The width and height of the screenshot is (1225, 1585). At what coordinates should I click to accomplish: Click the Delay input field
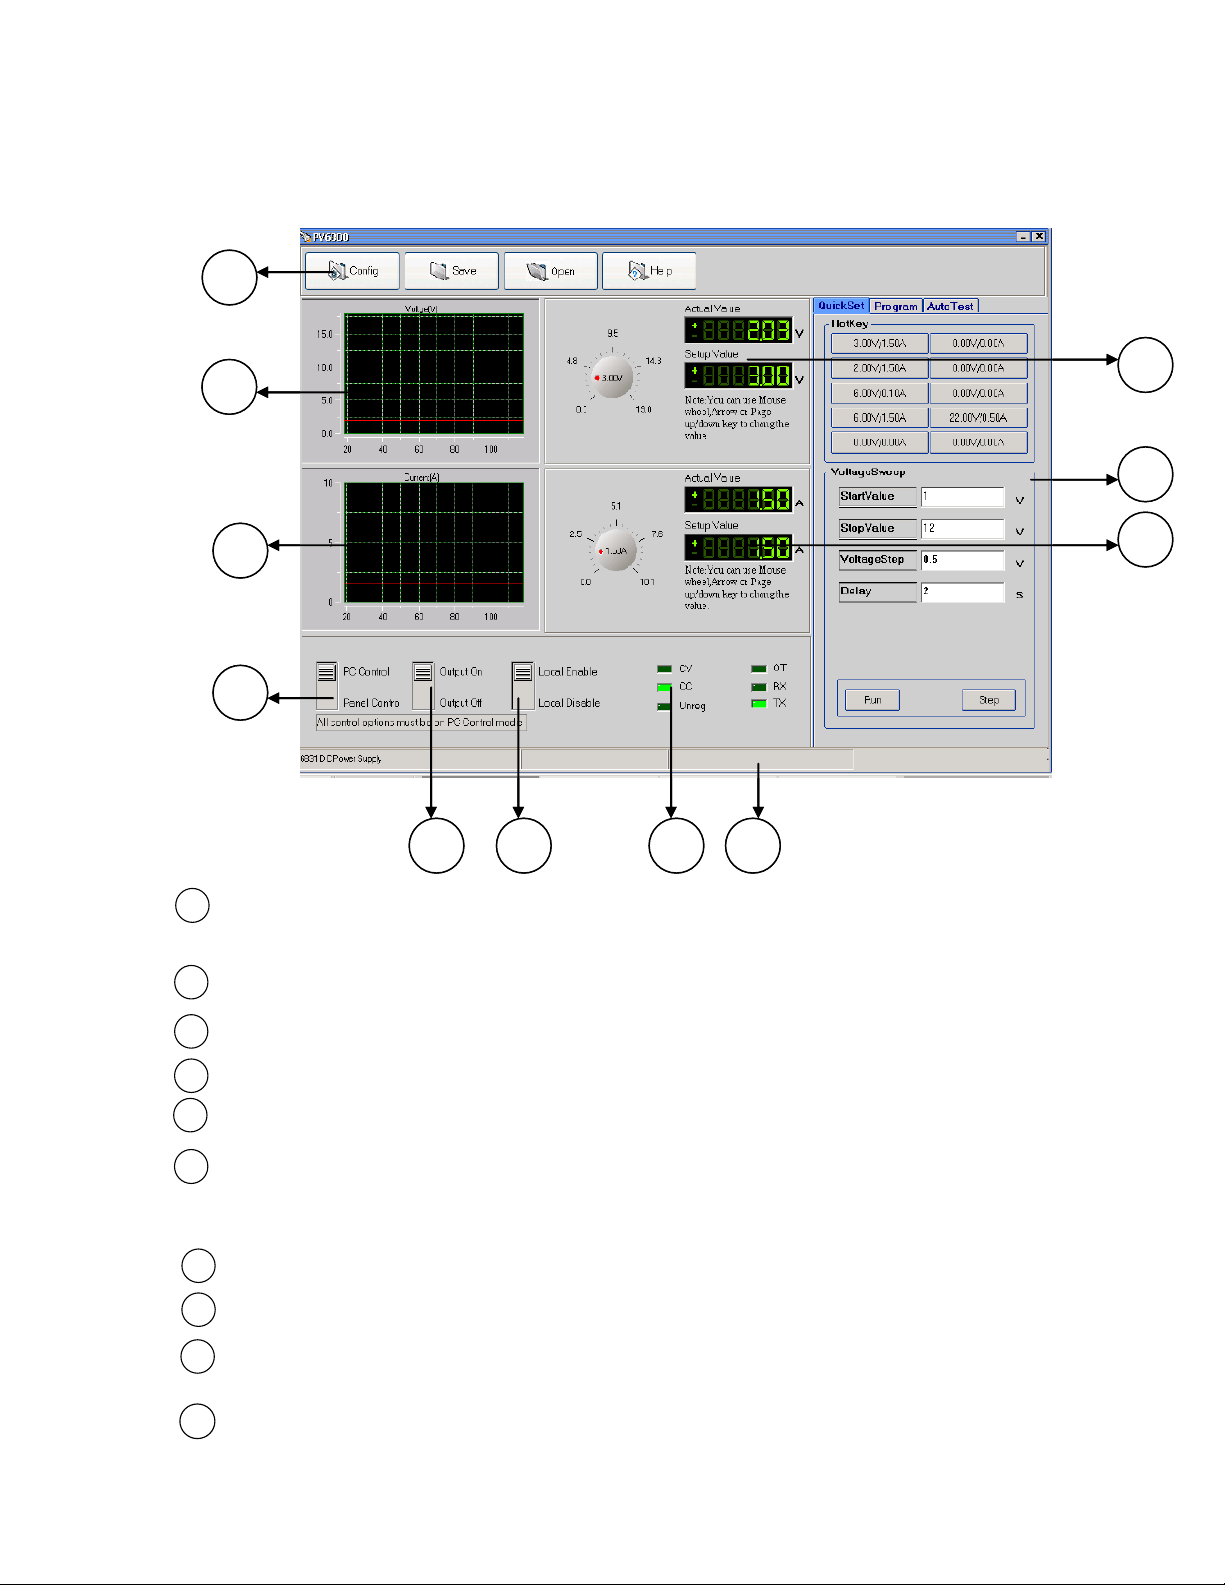[x=962, y=592]
